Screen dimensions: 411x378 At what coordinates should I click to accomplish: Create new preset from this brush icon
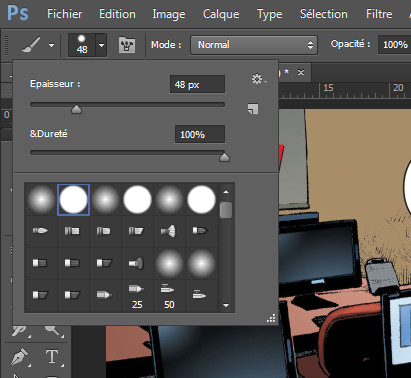[x=253, y=109]
